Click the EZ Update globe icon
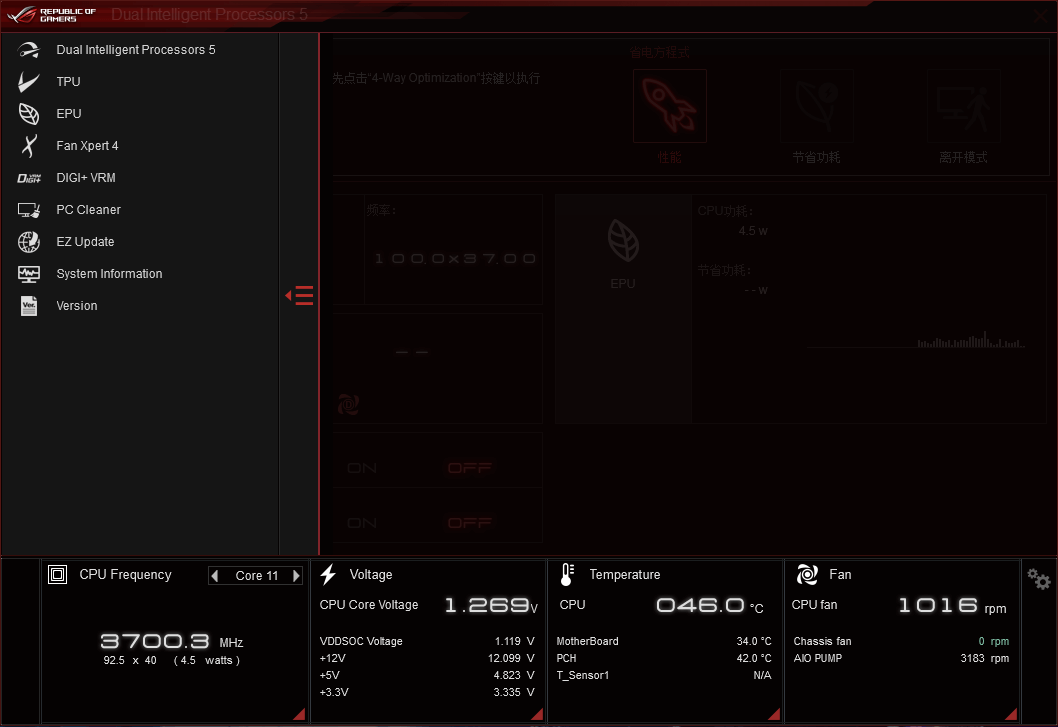The height and width of the screenshot is (727, 1058). click(x=29, y=242)
